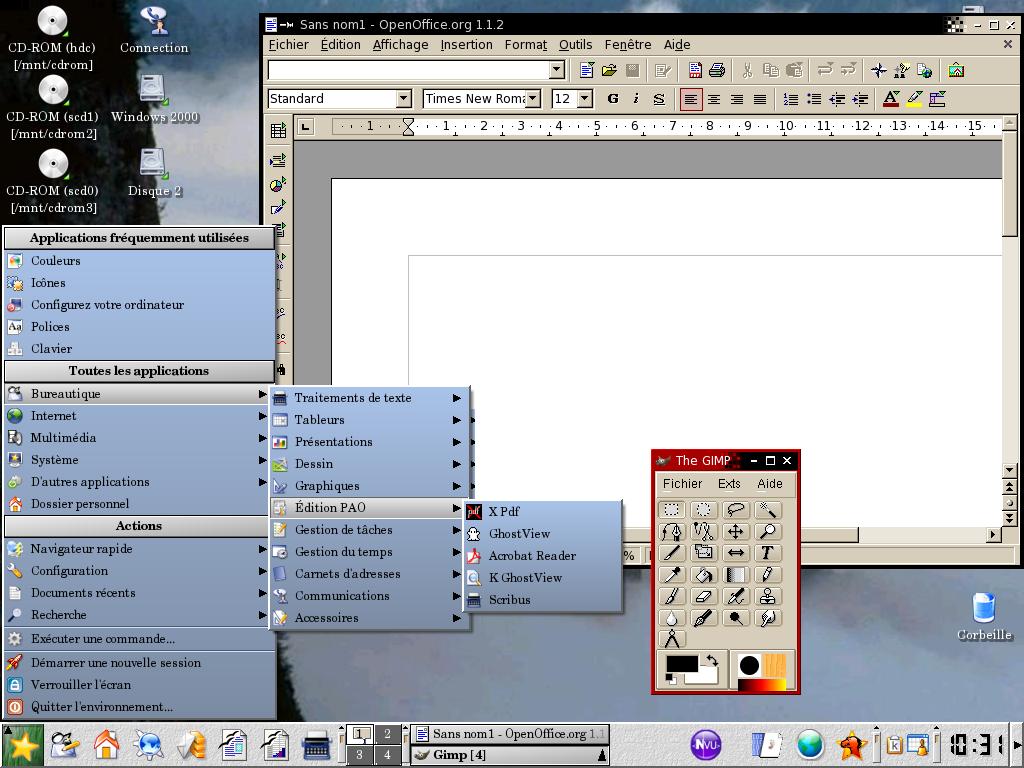Enable centered paragraph alignment
Screen dimensions: 1024x768
(x=714, y=99)
